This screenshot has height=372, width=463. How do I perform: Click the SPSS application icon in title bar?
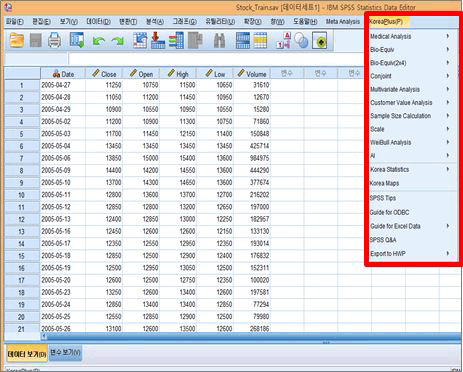click(8, 7)
